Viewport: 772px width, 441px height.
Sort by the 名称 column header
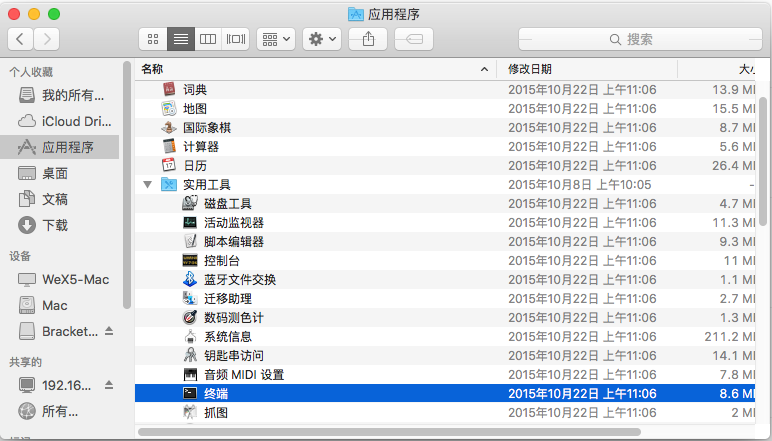pos(316,69)
